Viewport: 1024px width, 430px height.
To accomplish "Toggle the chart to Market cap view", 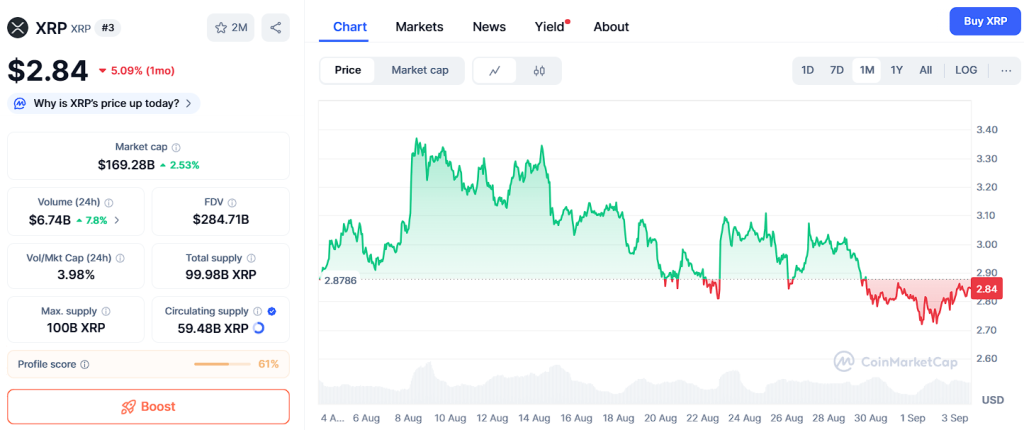I will coord(420,70).
